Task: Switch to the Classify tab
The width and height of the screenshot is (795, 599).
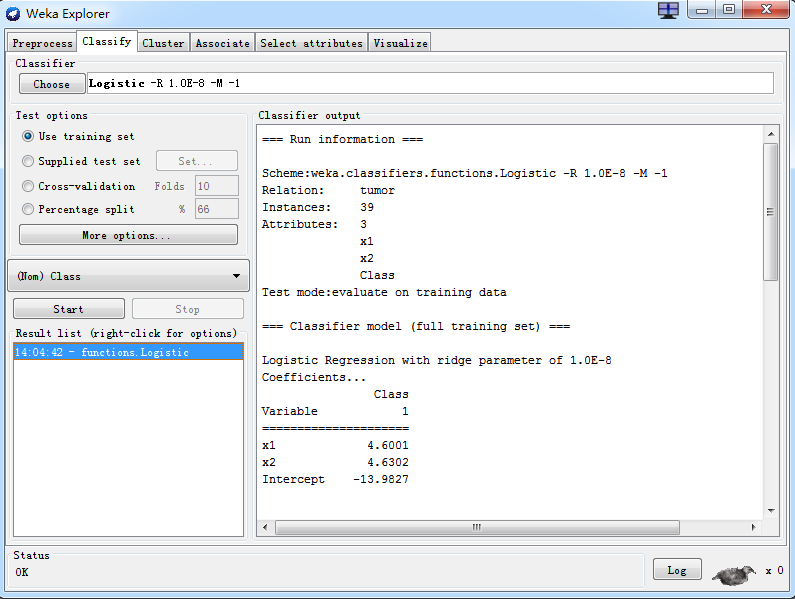Action: pyautogui.click(x=106, y=41)
